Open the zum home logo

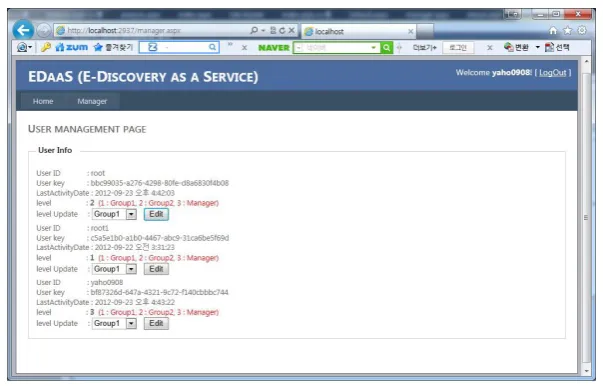coord(72,47)
